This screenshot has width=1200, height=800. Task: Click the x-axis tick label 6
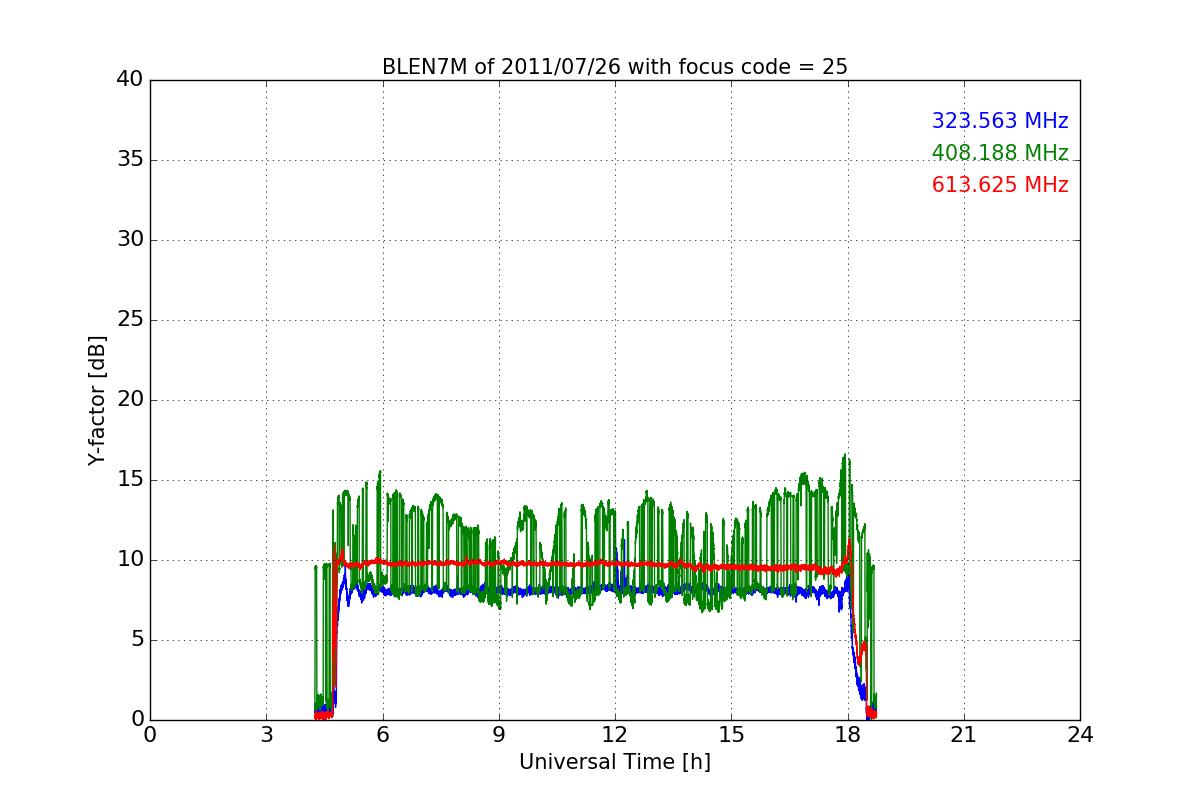coord(382,735)
